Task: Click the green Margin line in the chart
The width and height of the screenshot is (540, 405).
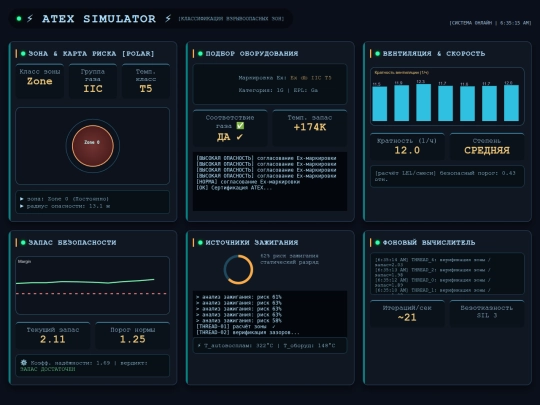Action: coord(85,282)
